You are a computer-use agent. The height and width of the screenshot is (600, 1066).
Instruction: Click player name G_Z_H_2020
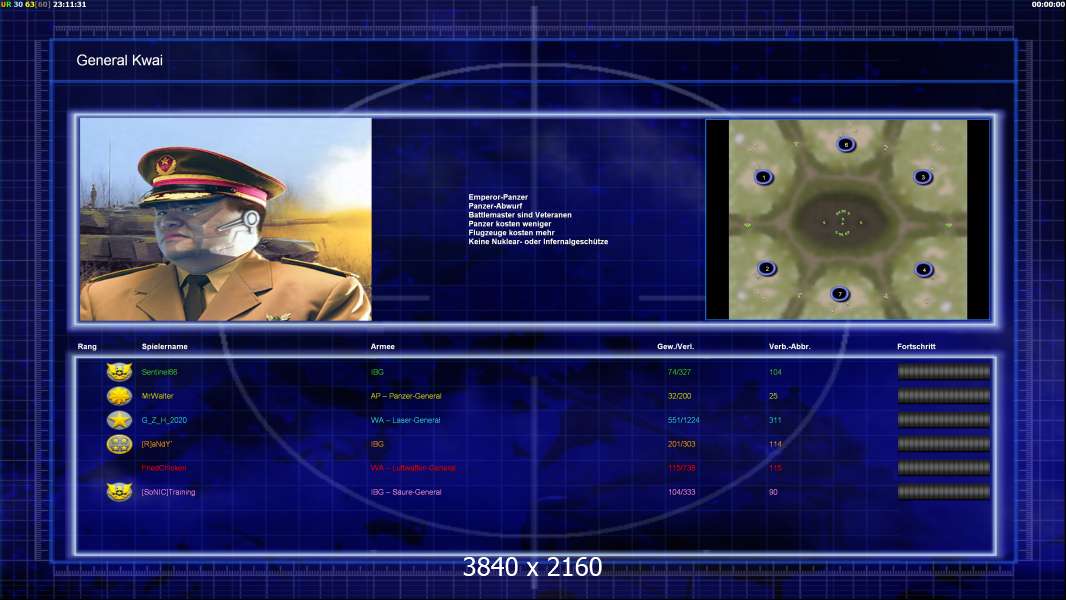(x=164, y=420)
